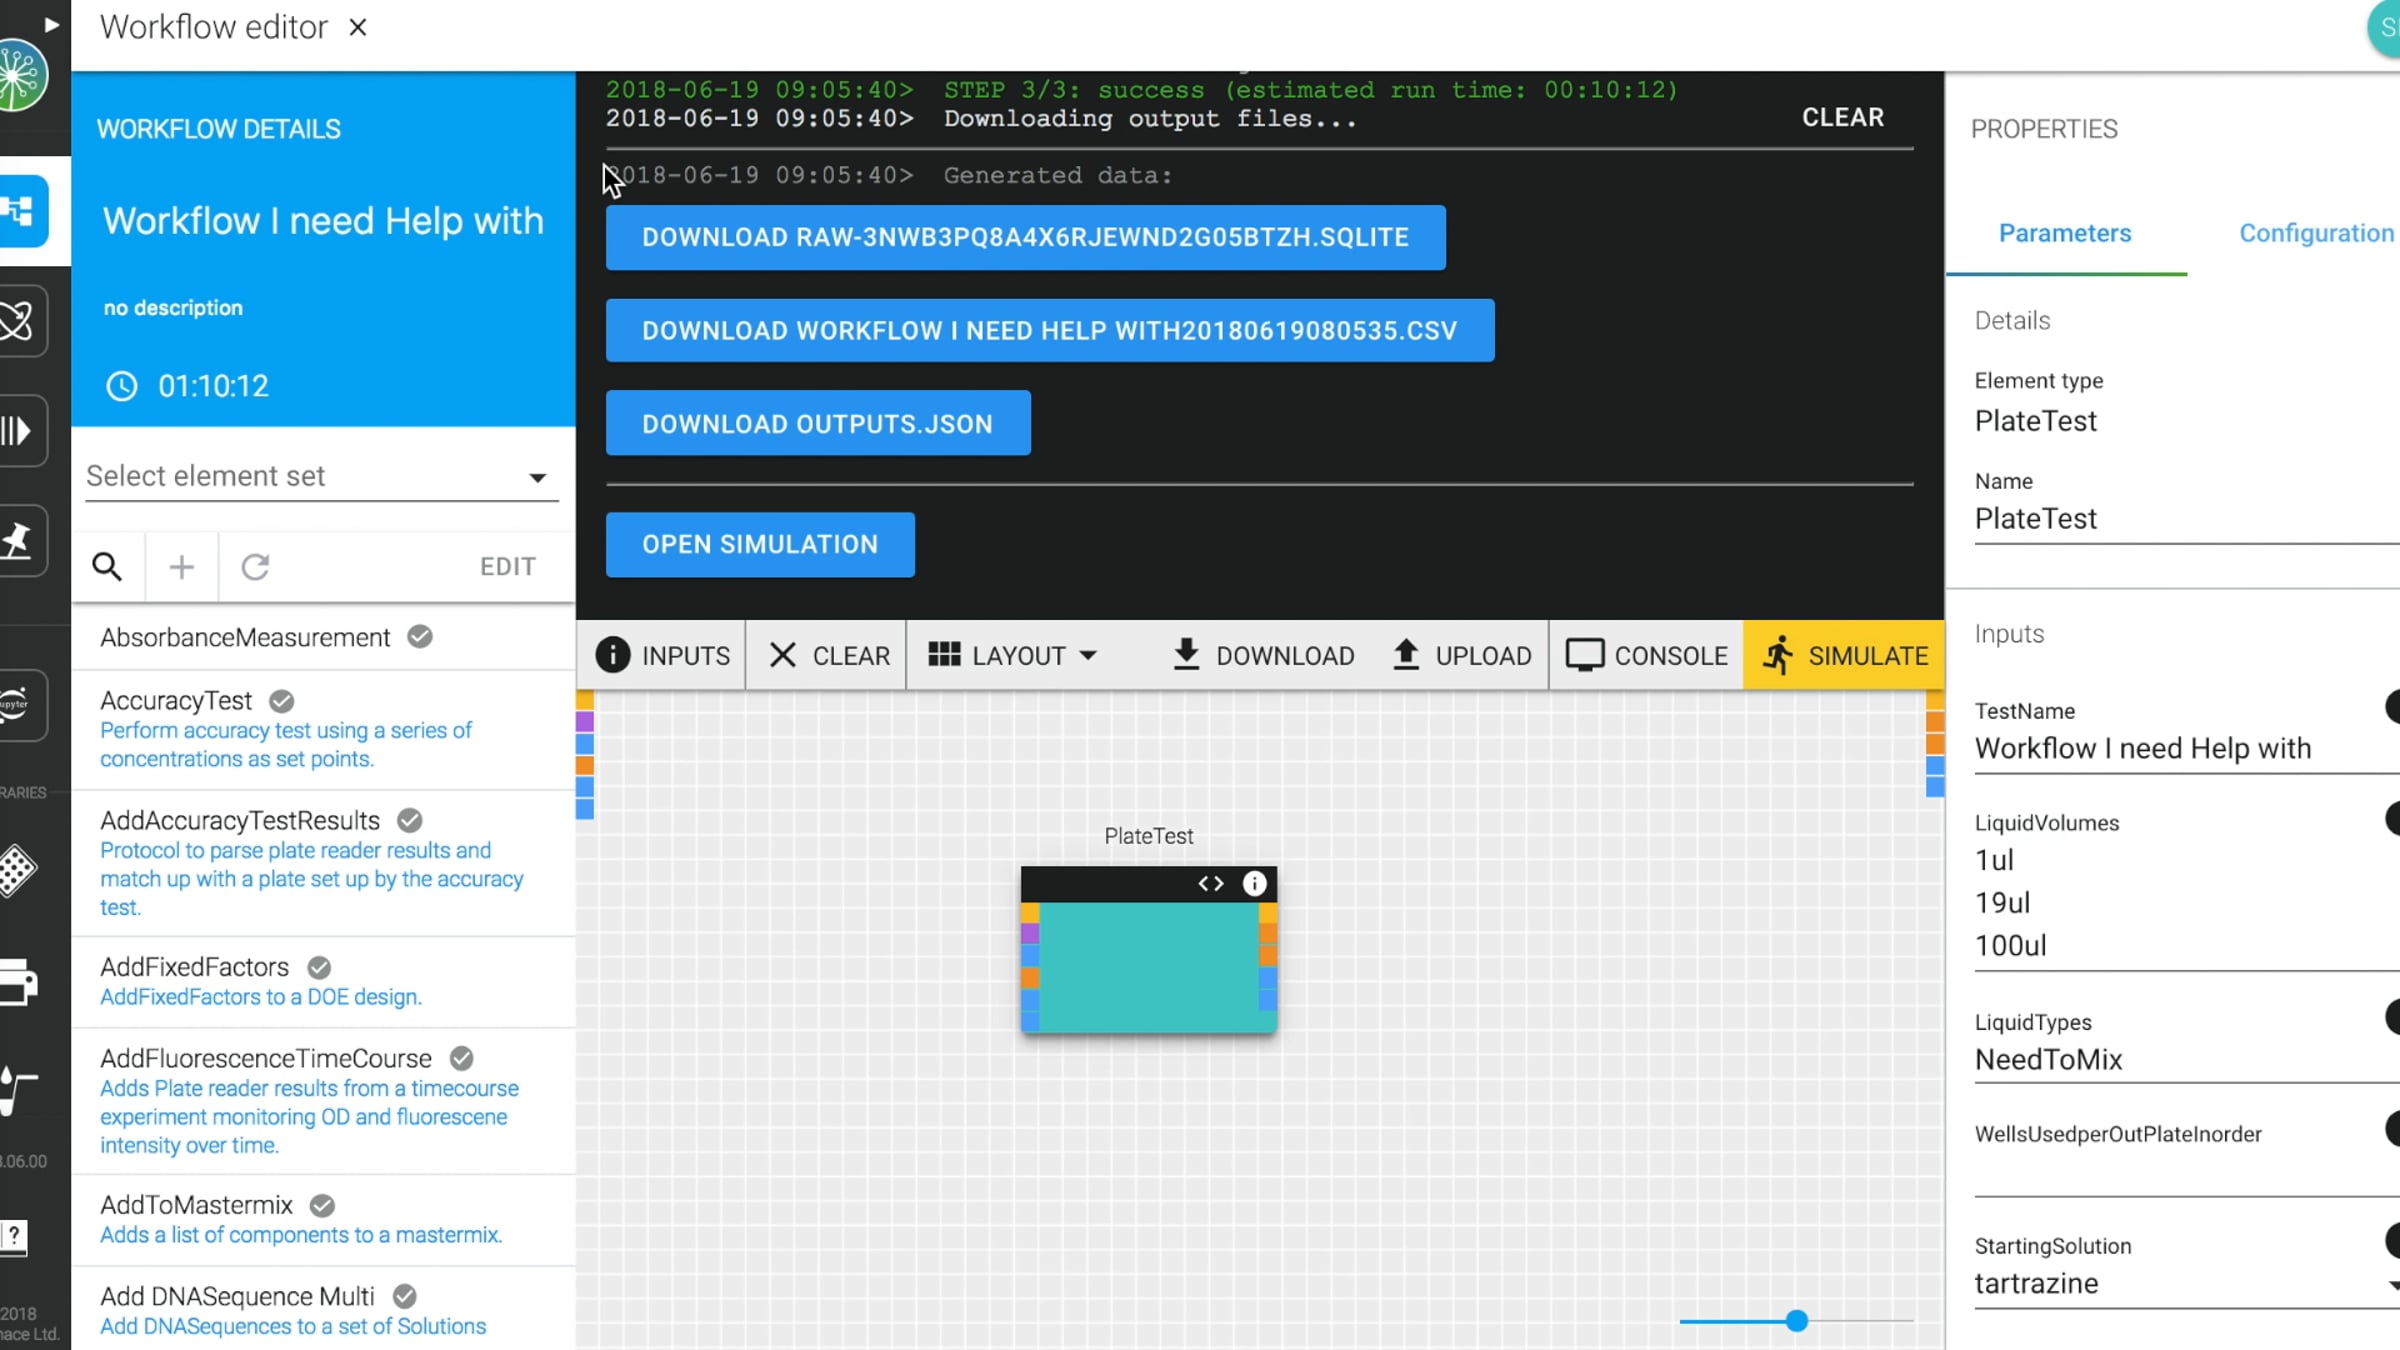Click info icon on PlateTest node
This screenshot has width=2400, height=1350.
[x=1254, y=884]
